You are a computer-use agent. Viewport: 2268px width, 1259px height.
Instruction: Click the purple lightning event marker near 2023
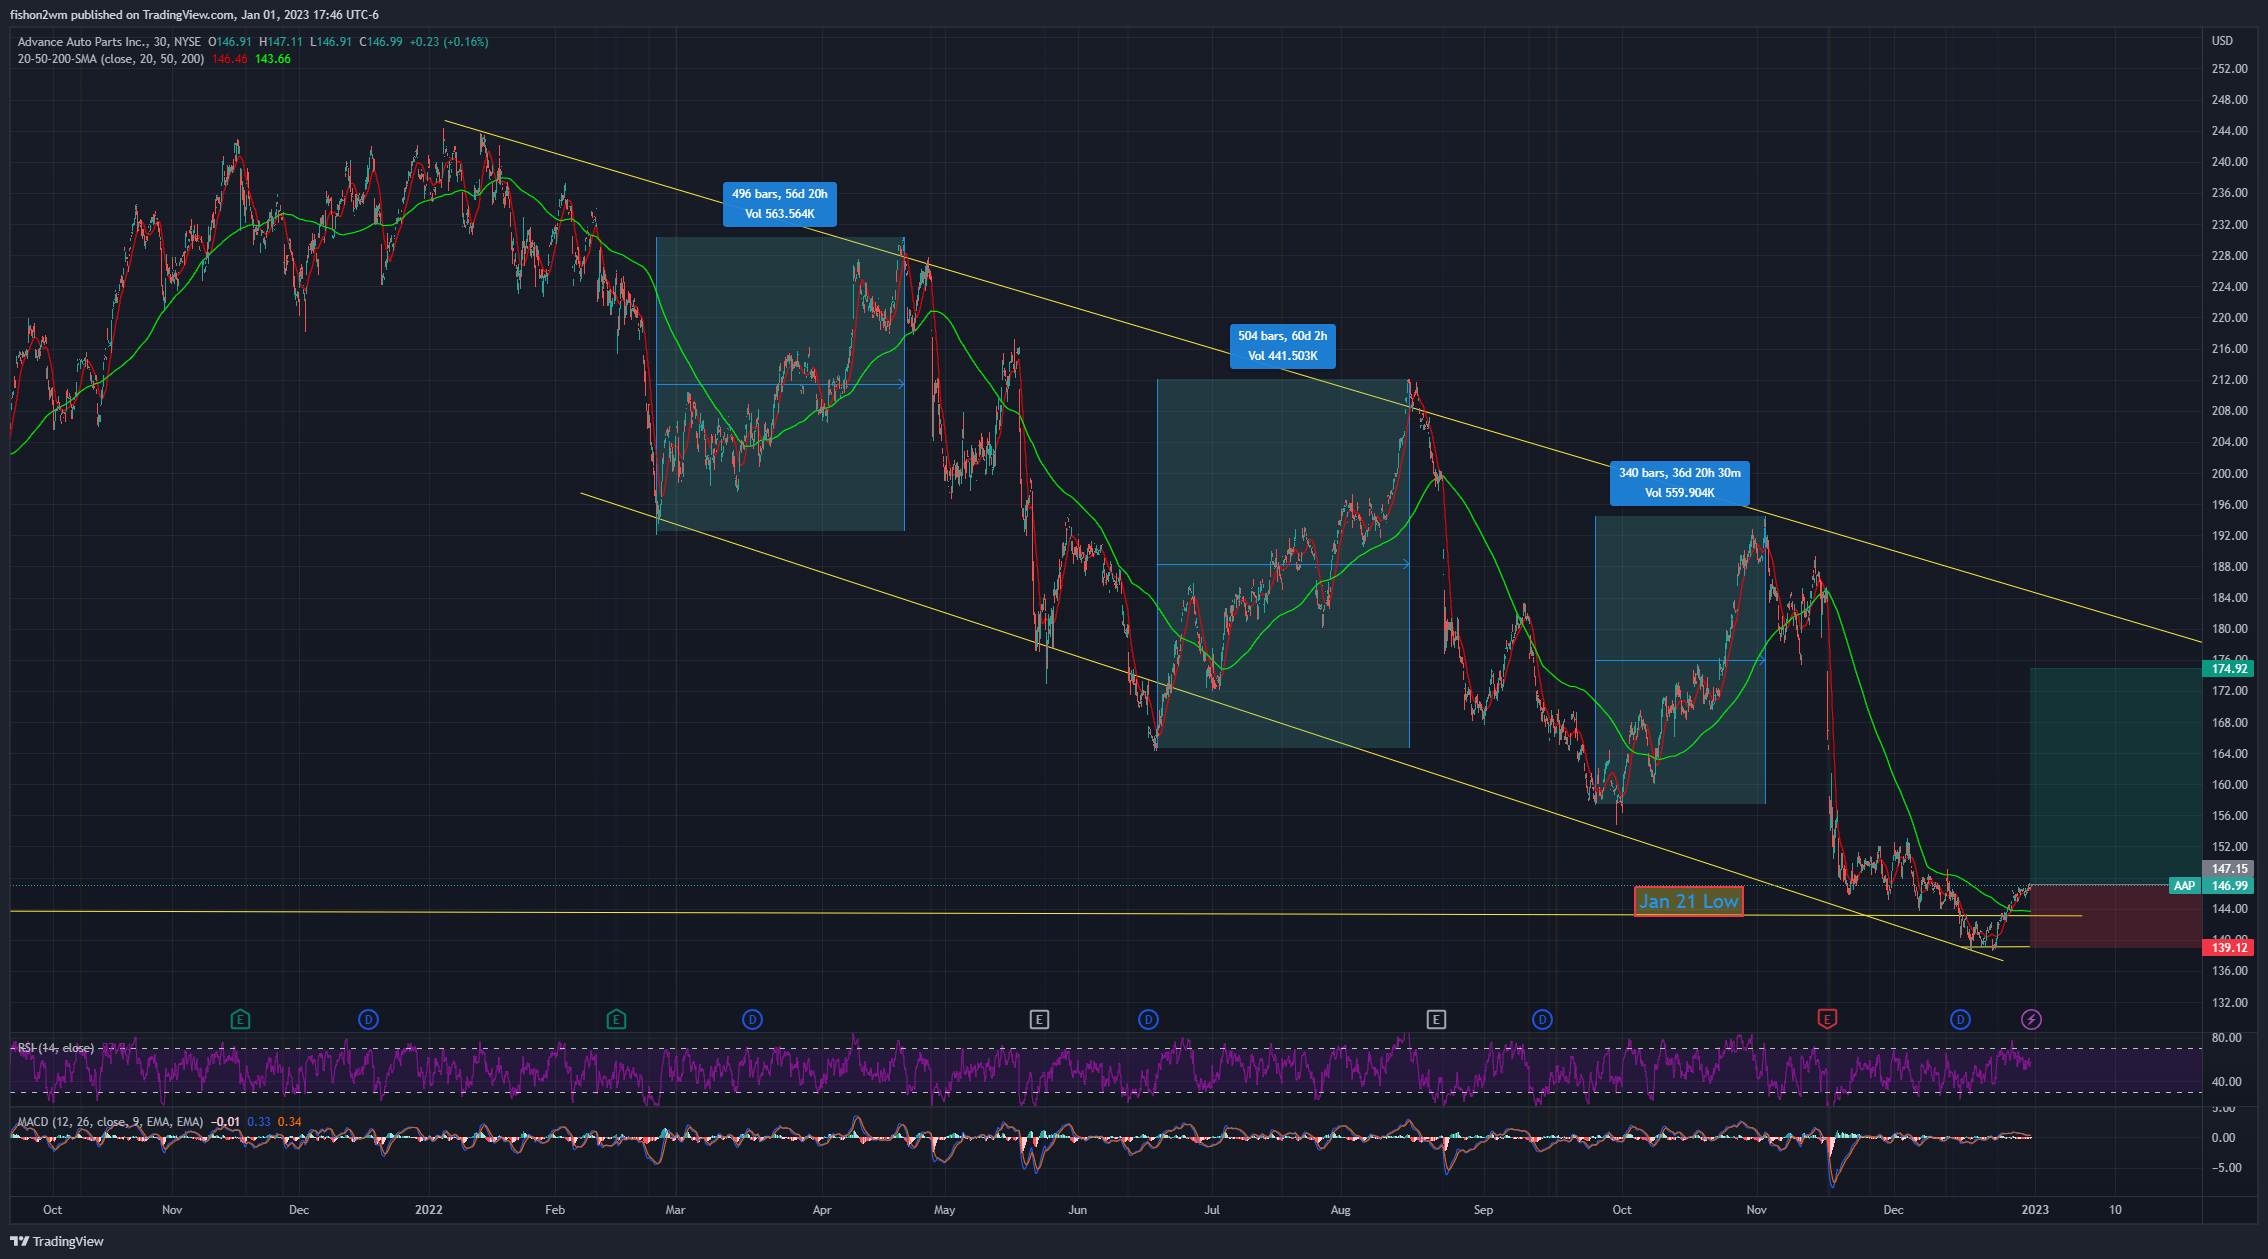pyautogui.click(x=2031, y=1019)
